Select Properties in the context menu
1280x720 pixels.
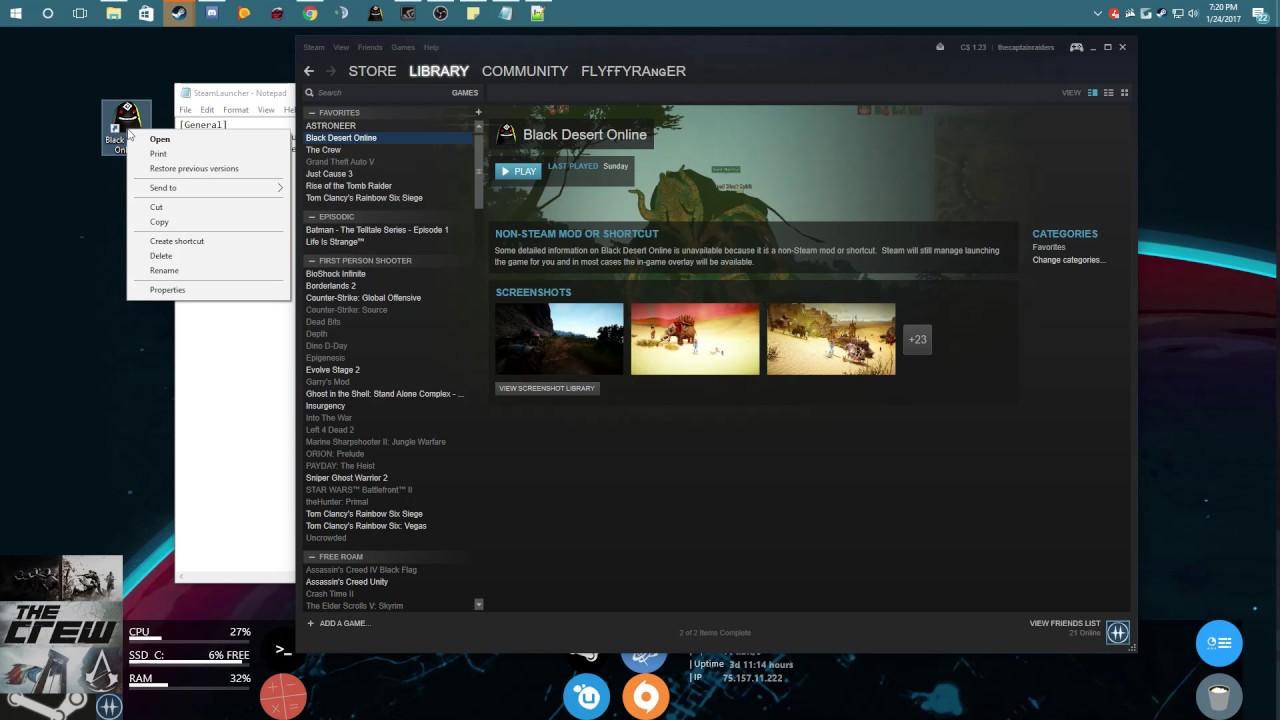[208, 290]
